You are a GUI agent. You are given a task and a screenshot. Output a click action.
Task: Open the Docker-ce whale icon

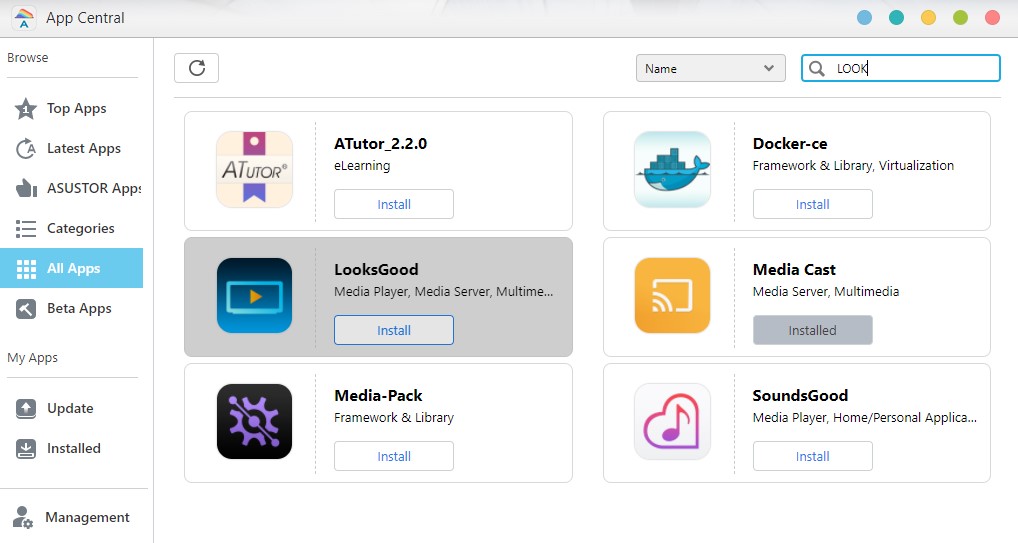pos(673,170)
